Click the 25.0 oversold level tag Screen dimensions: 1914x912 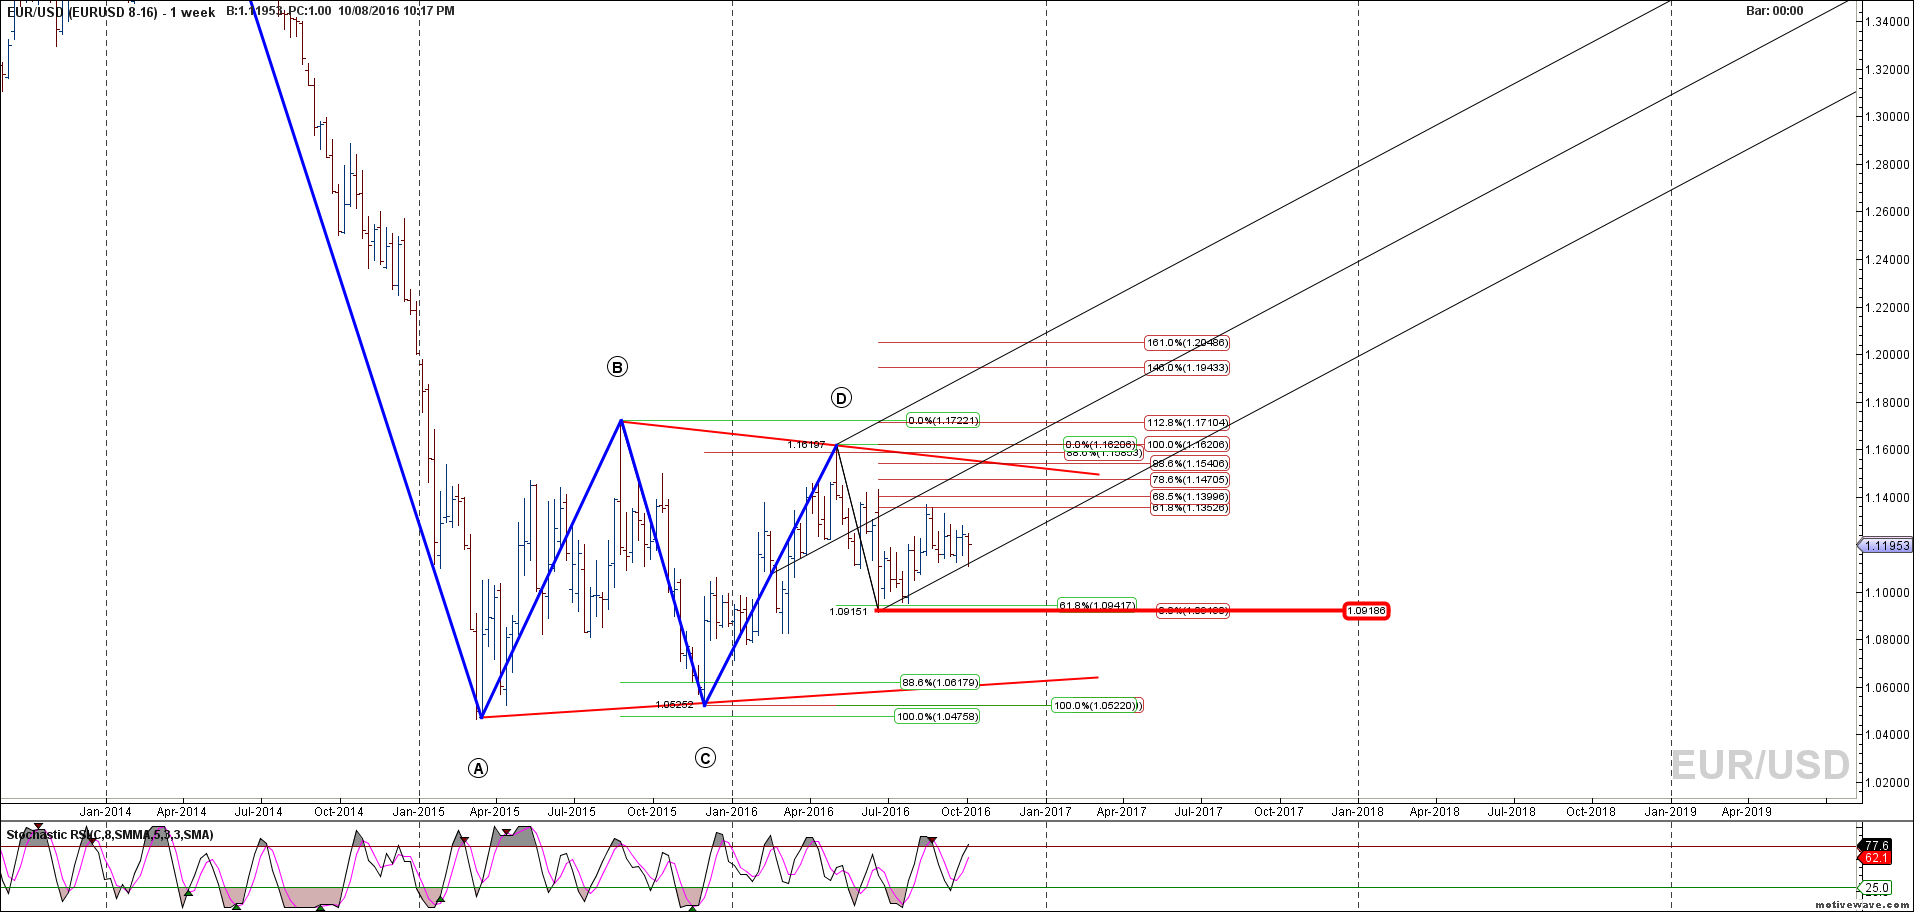coord(1877,888)
